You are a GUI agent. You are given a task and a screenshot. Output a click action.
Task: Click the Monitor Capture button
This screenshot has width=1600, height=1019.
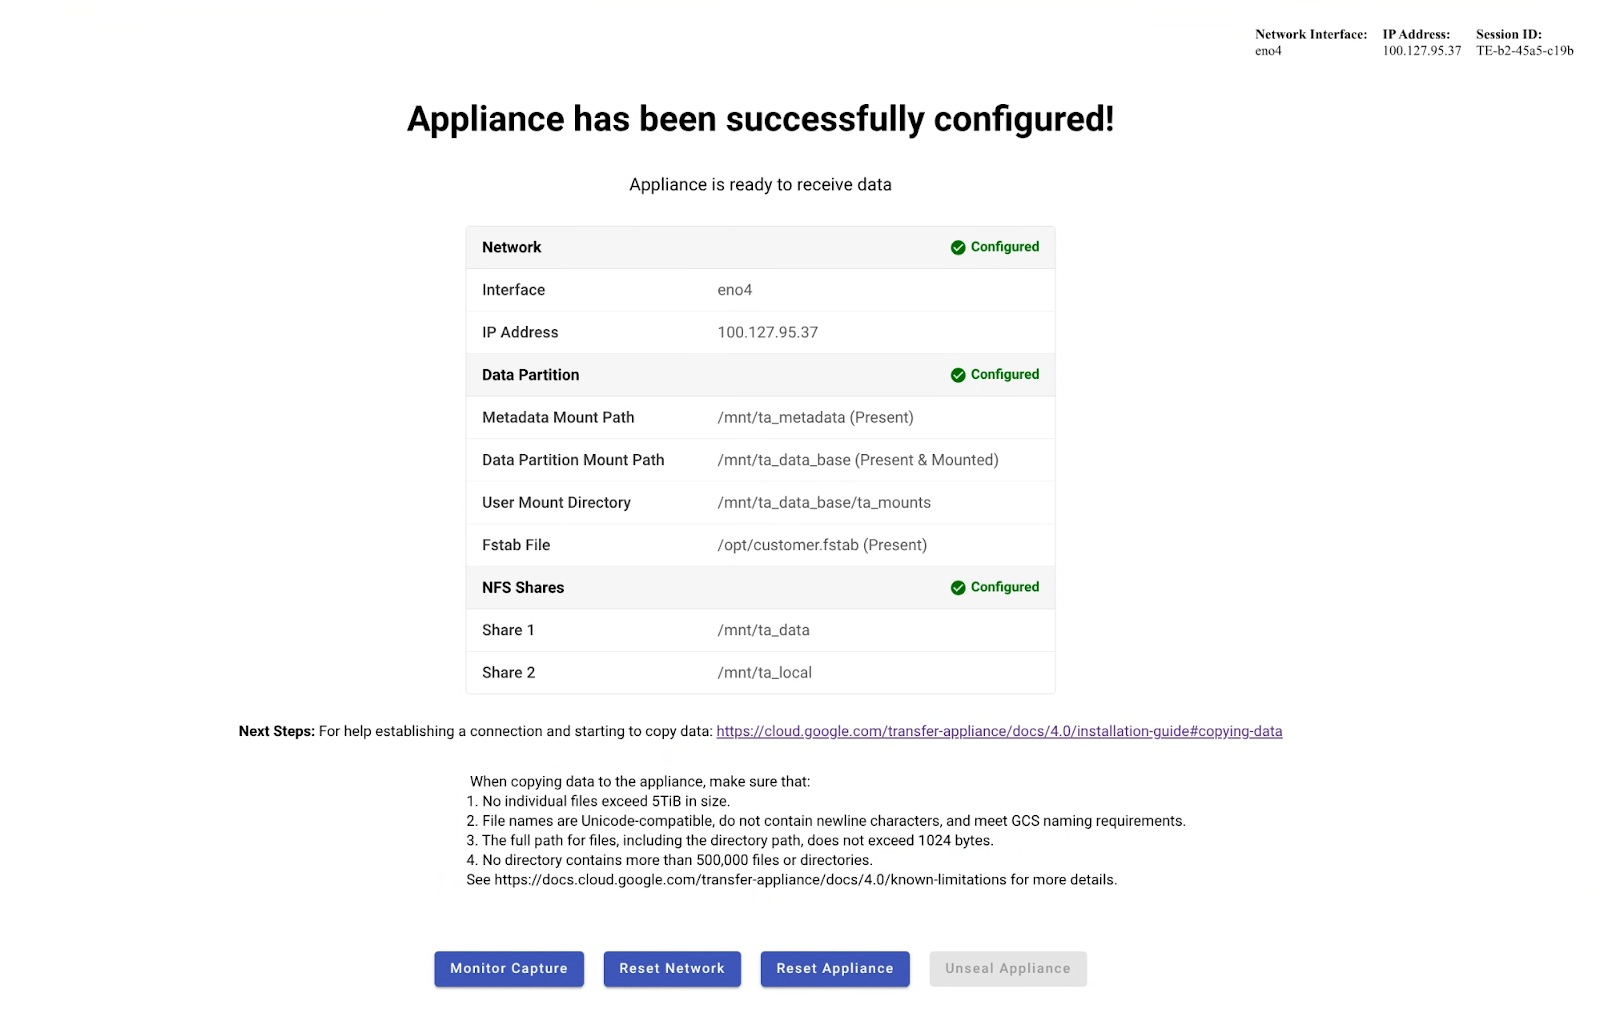pyautogui.click(x=508, y=968)
